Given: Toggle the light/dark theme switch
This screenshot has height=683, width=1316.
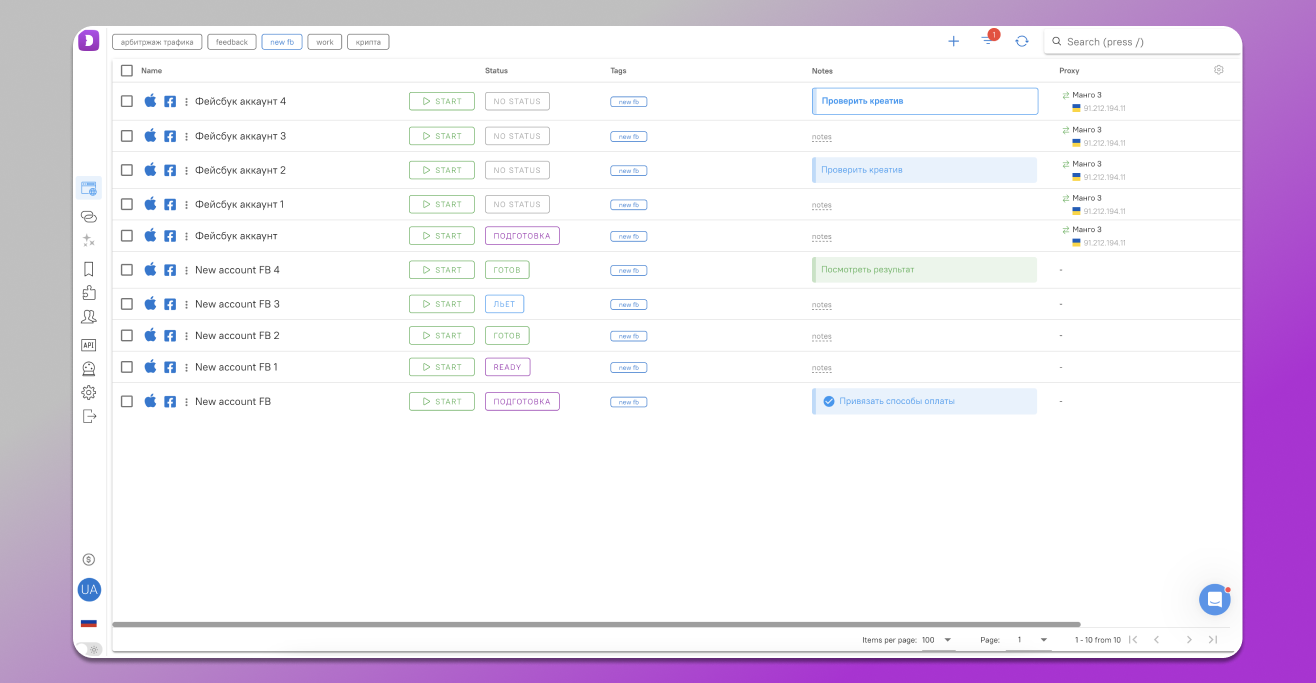Looking at the screenshot, I should (x=93, y=649).
